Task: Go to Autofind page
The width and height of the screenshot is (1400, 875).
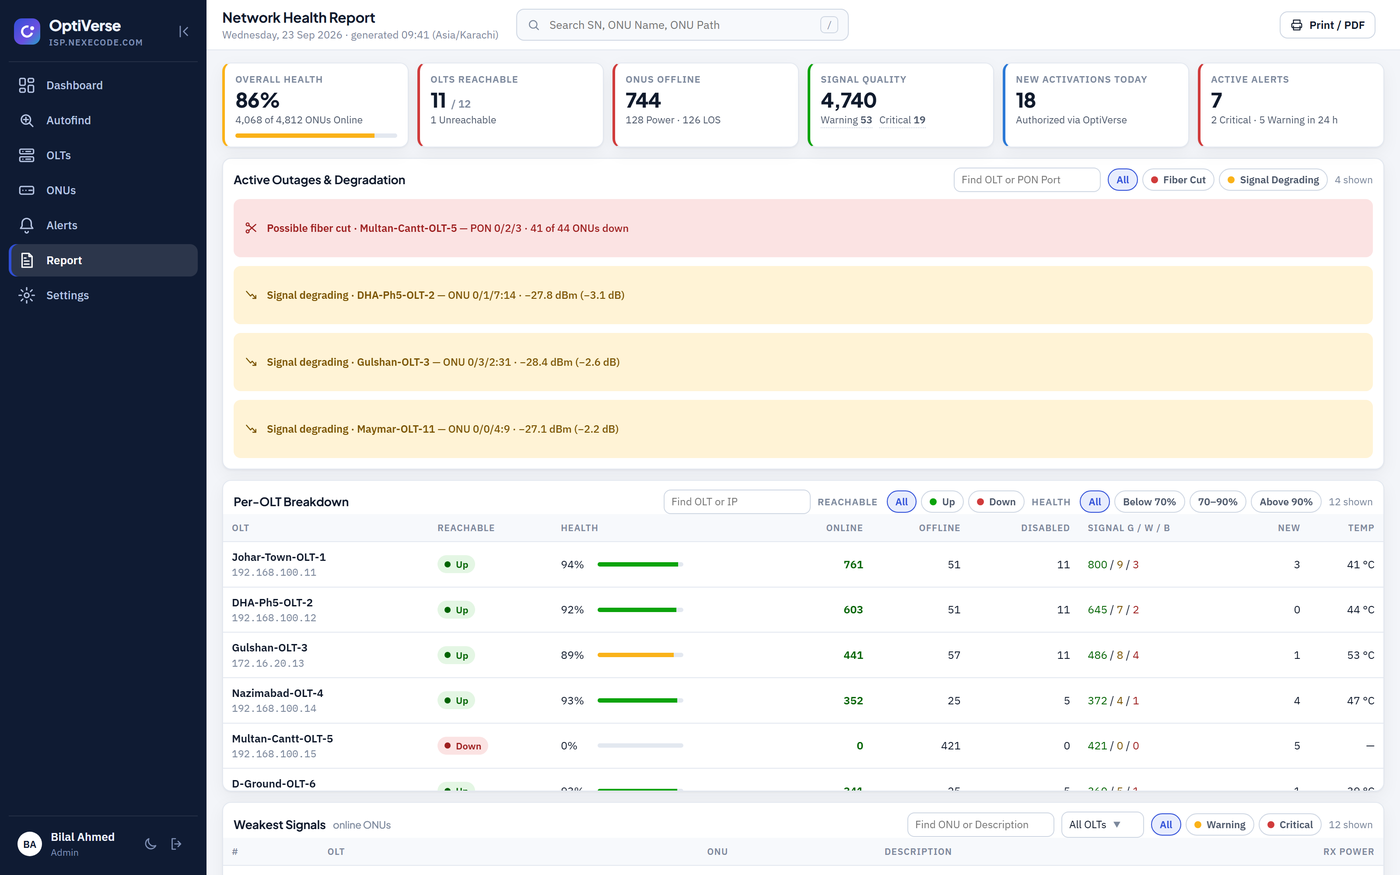Action: (x=103, y=121)
